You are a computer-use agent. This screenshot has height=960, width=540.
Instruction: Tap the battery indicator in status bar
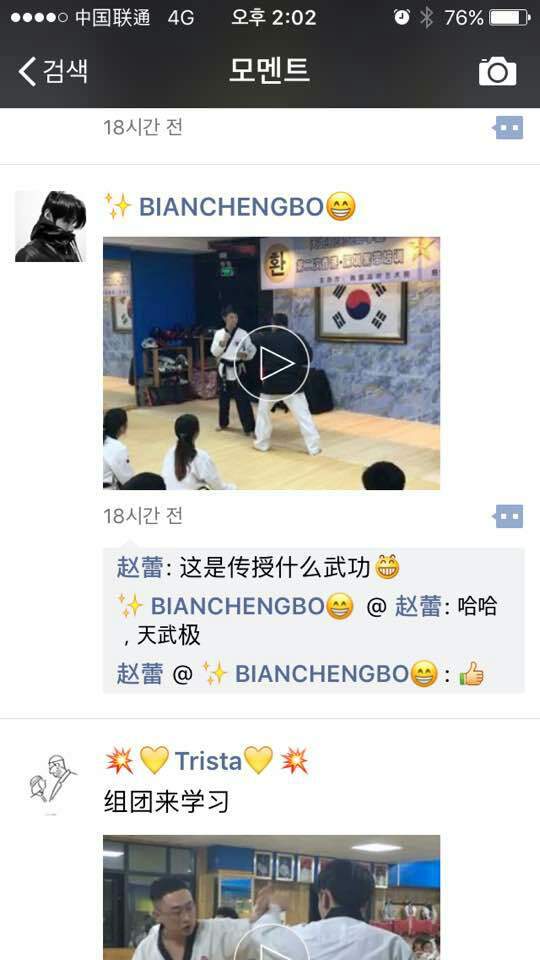tap(509, 18)
